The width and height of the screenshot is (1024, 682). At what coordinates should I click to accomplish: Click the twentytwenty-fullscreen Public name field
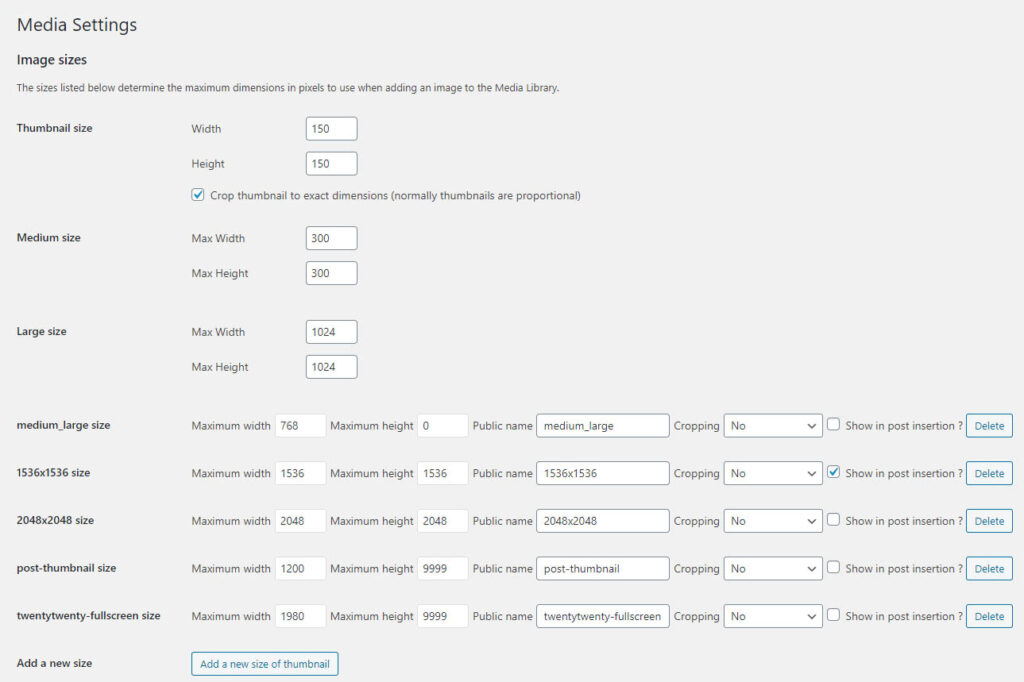(603, 617)
